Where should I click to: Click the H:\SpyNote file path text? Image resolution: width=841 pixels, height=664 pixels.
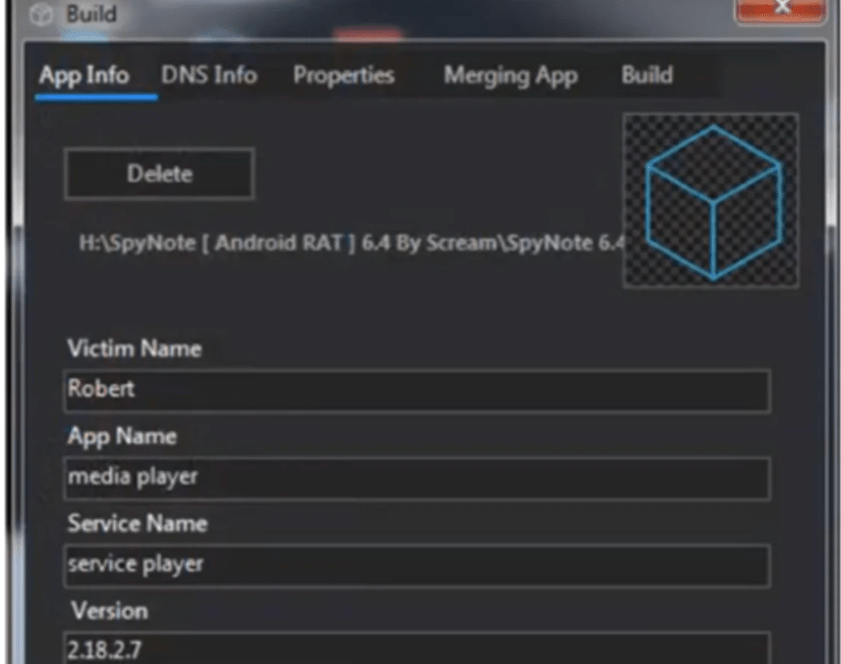351,244
